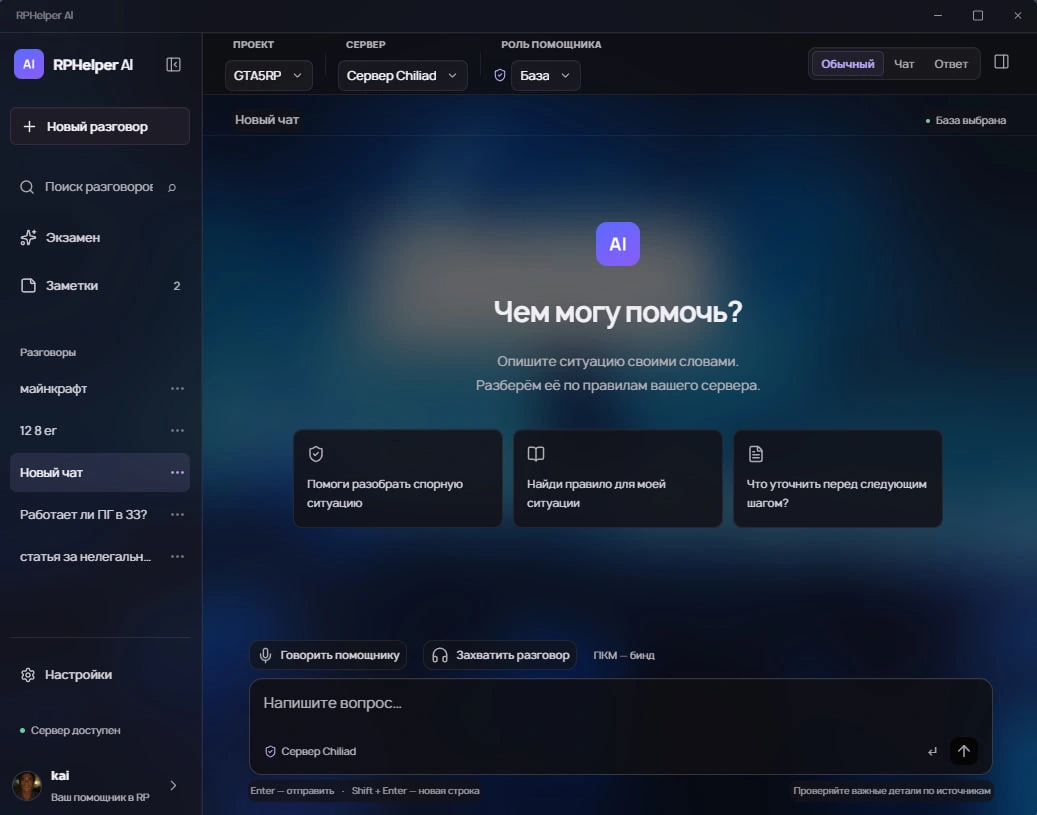The width and height of the screenshot is (1037, 815).
Task: Click the RPHelper AI logo badge
Action: click(28, 64)
